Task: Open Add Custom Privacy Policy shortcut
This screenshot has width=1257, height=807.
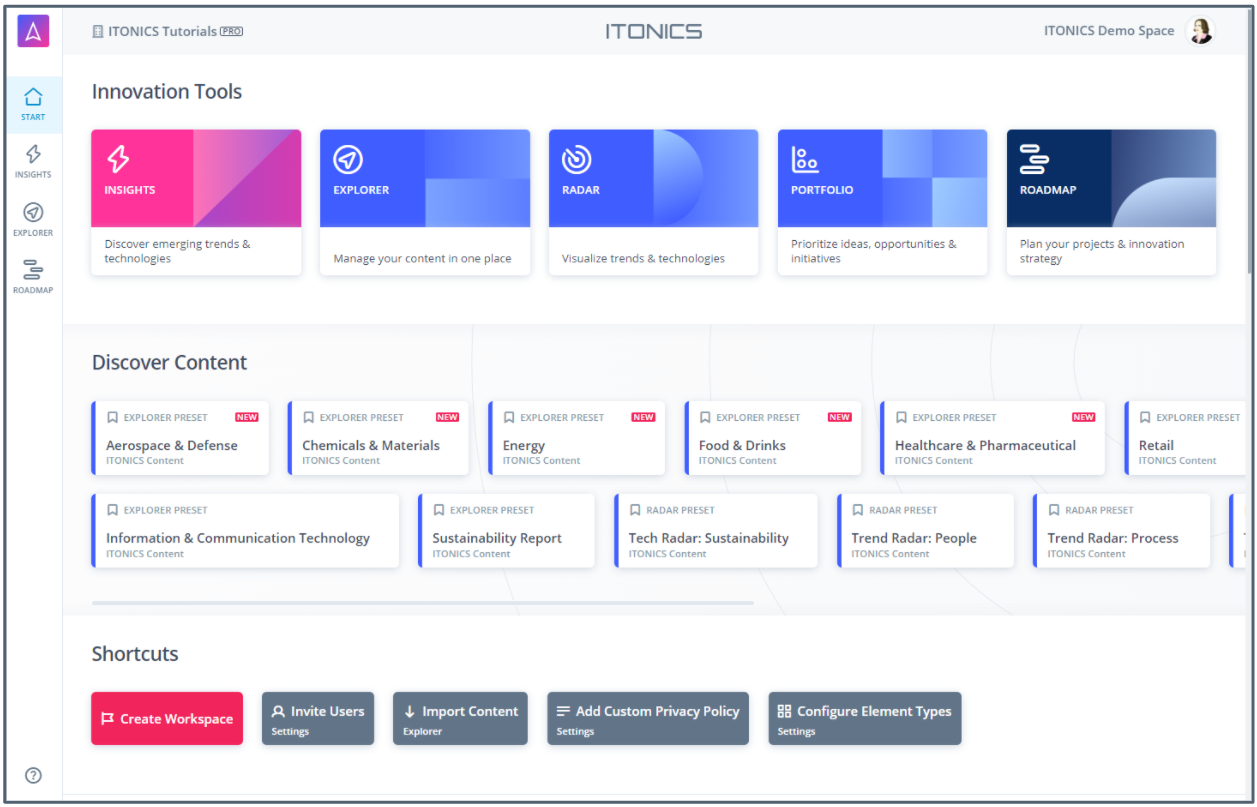Action: click(648, 719)
